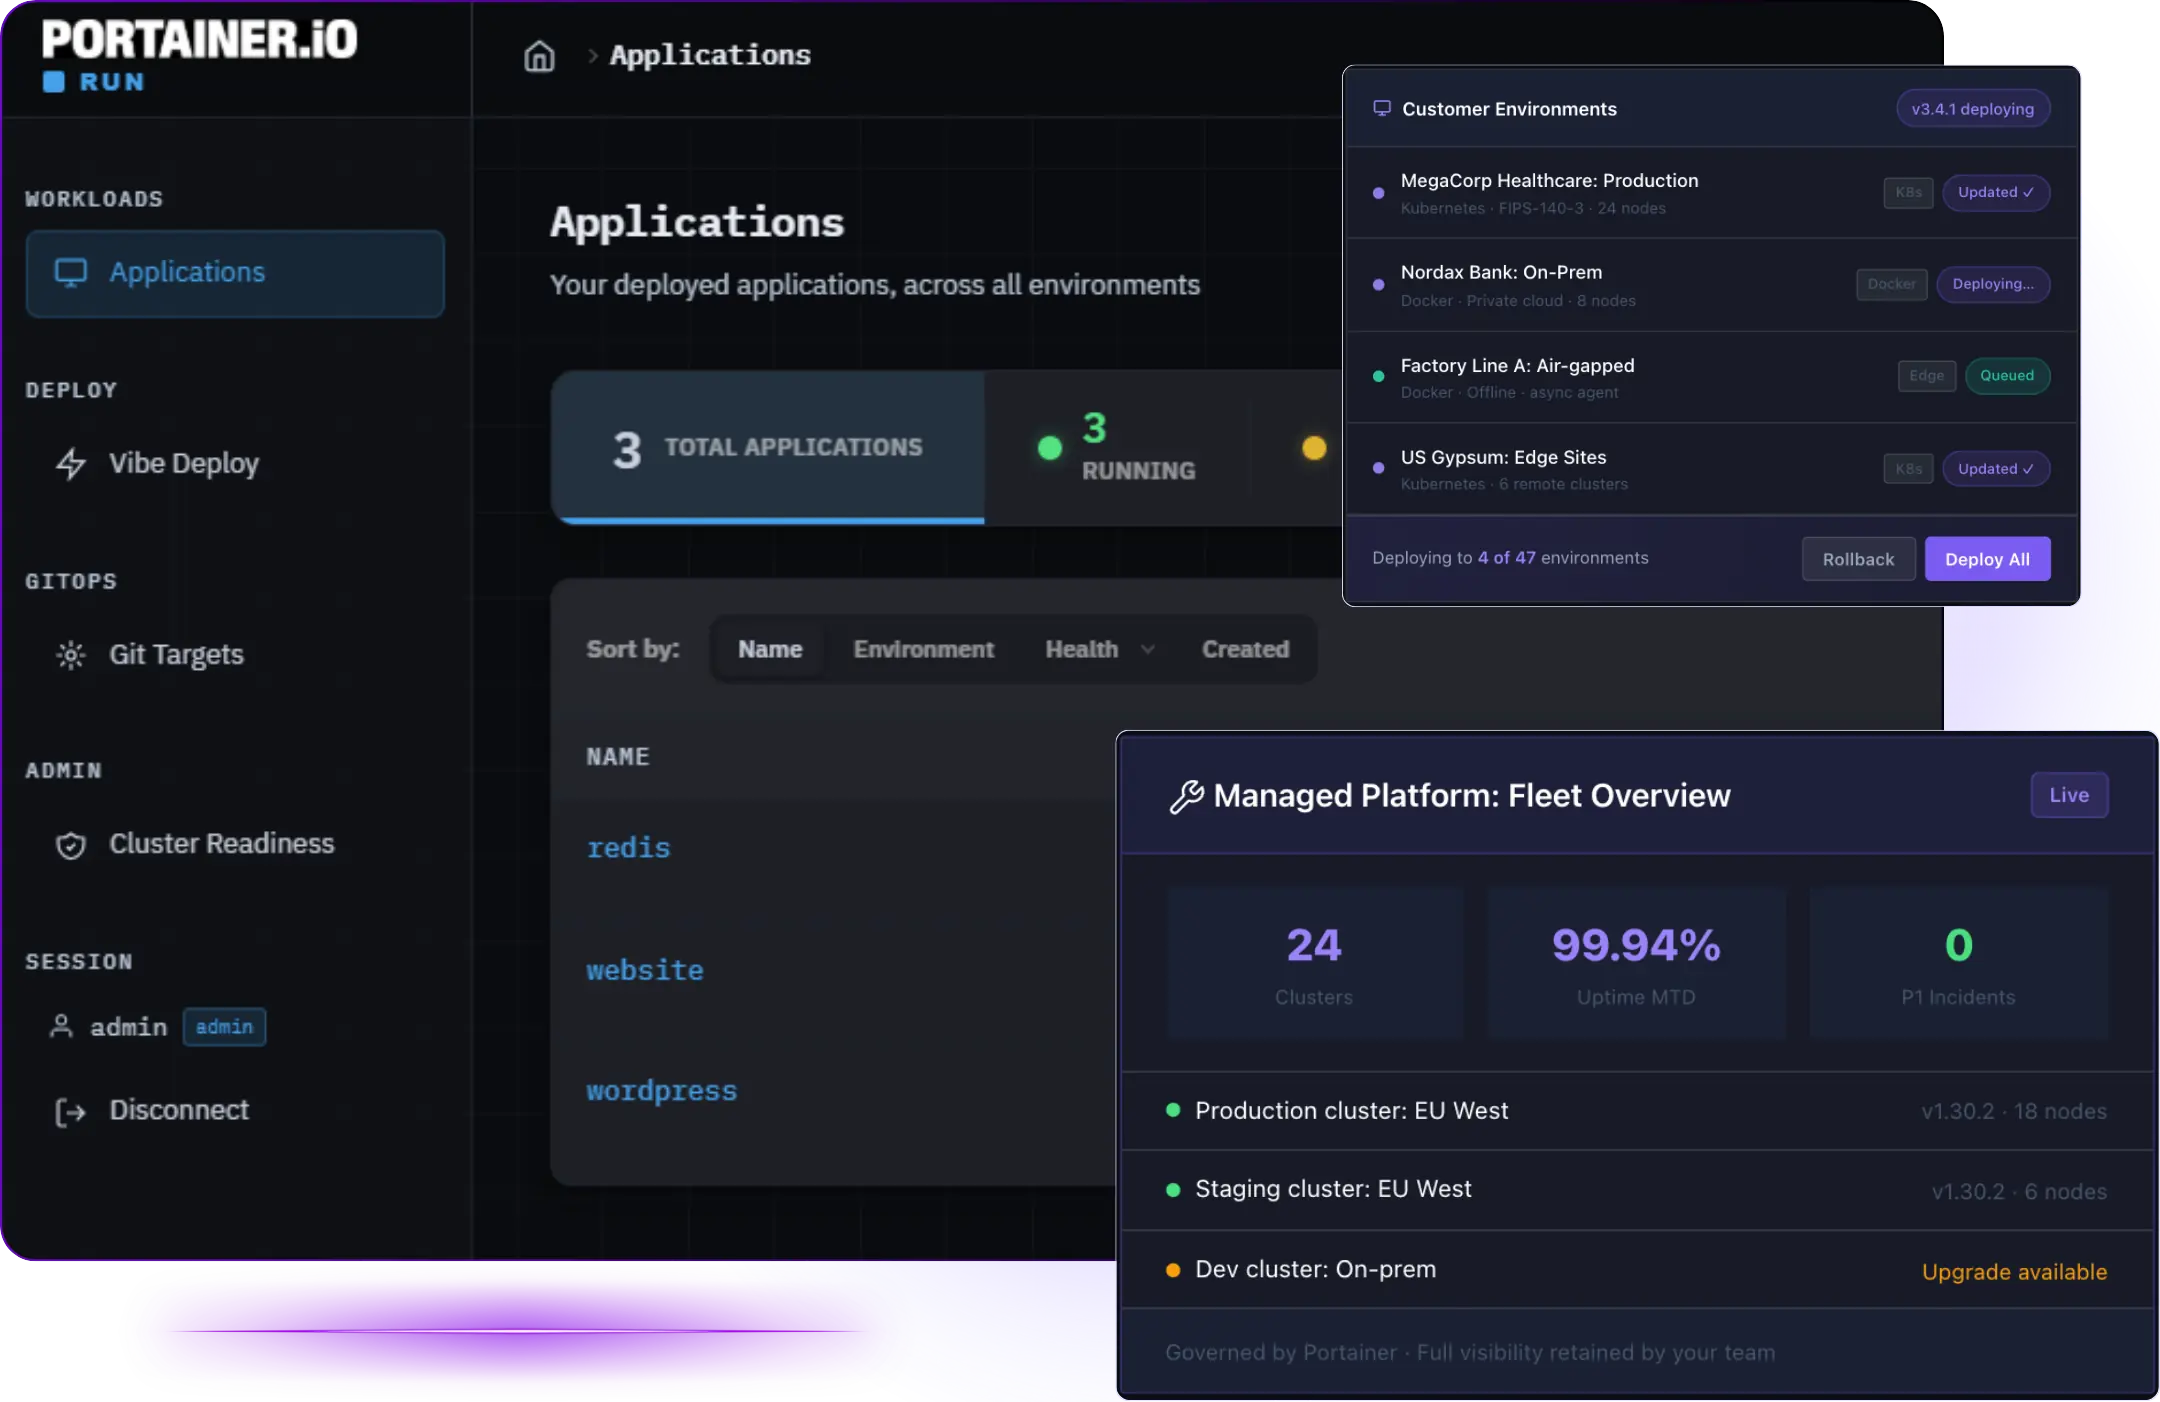
Task: Click the green dot beside Production cluster
Action: click(1173, 1110)
